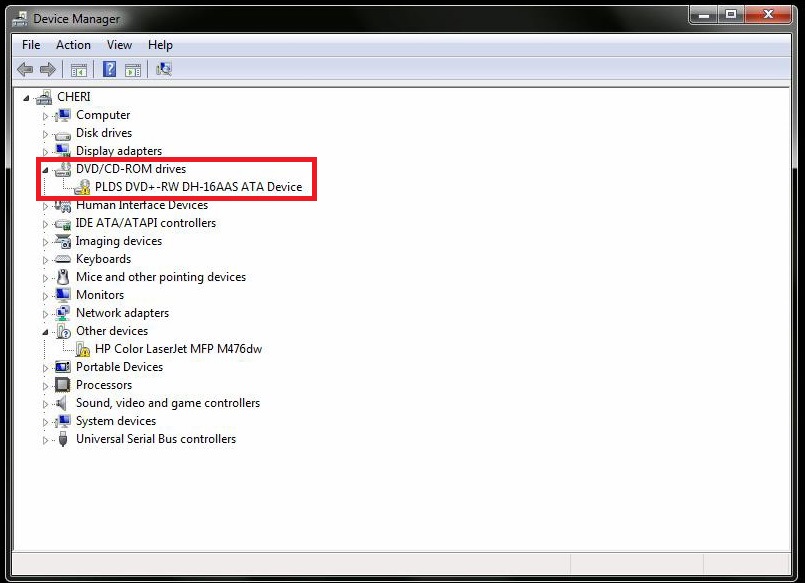Select the Sound, video and game controllers label
This screenshot has width=805, height=583.
coord(168,403)
